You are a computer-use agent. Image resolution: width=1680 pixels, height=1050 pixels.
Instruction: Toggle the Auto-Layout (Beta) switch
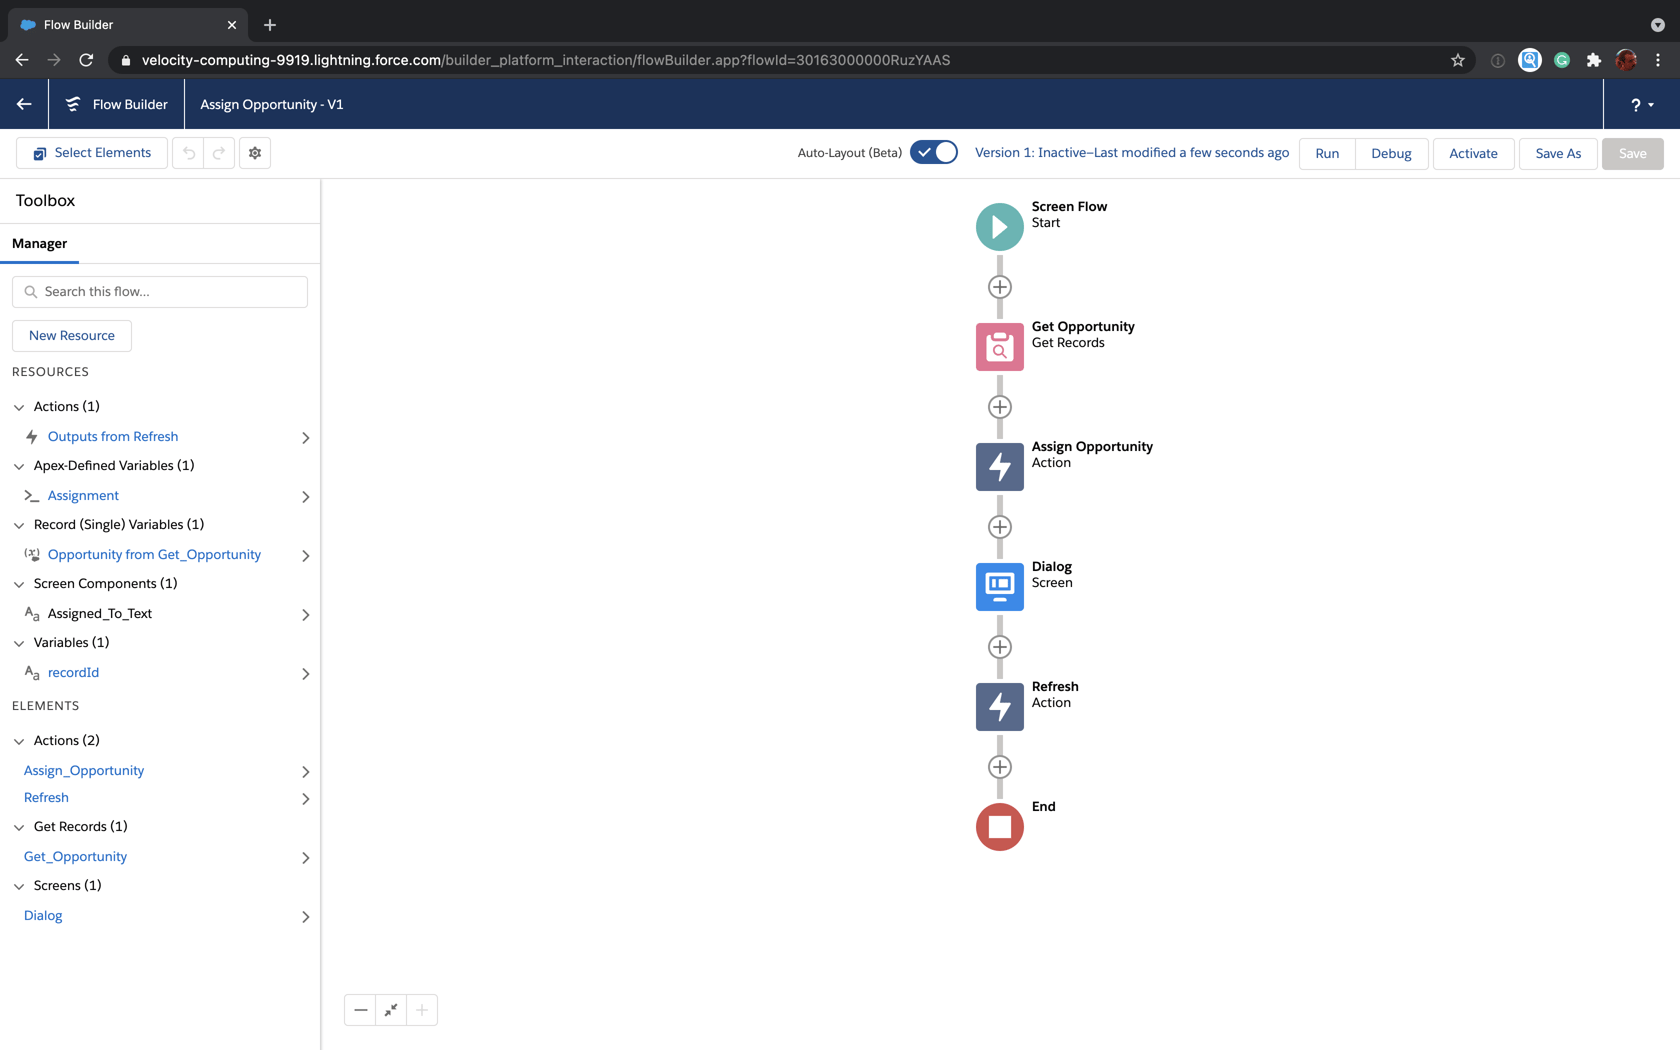click(934, 153)
